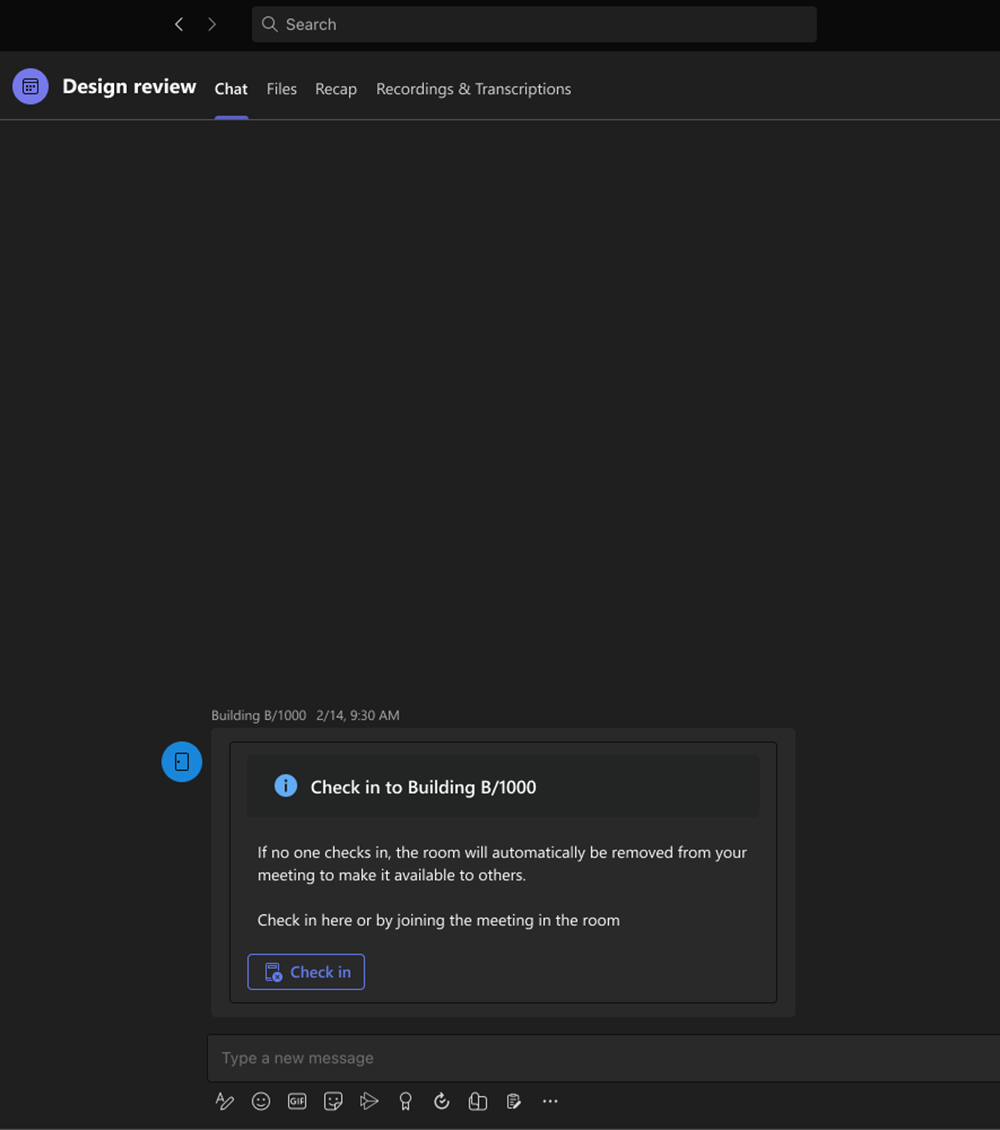Viewport: 1000px width, 1130px height.
Task: Click the Check in button
Action: [306, 972]
